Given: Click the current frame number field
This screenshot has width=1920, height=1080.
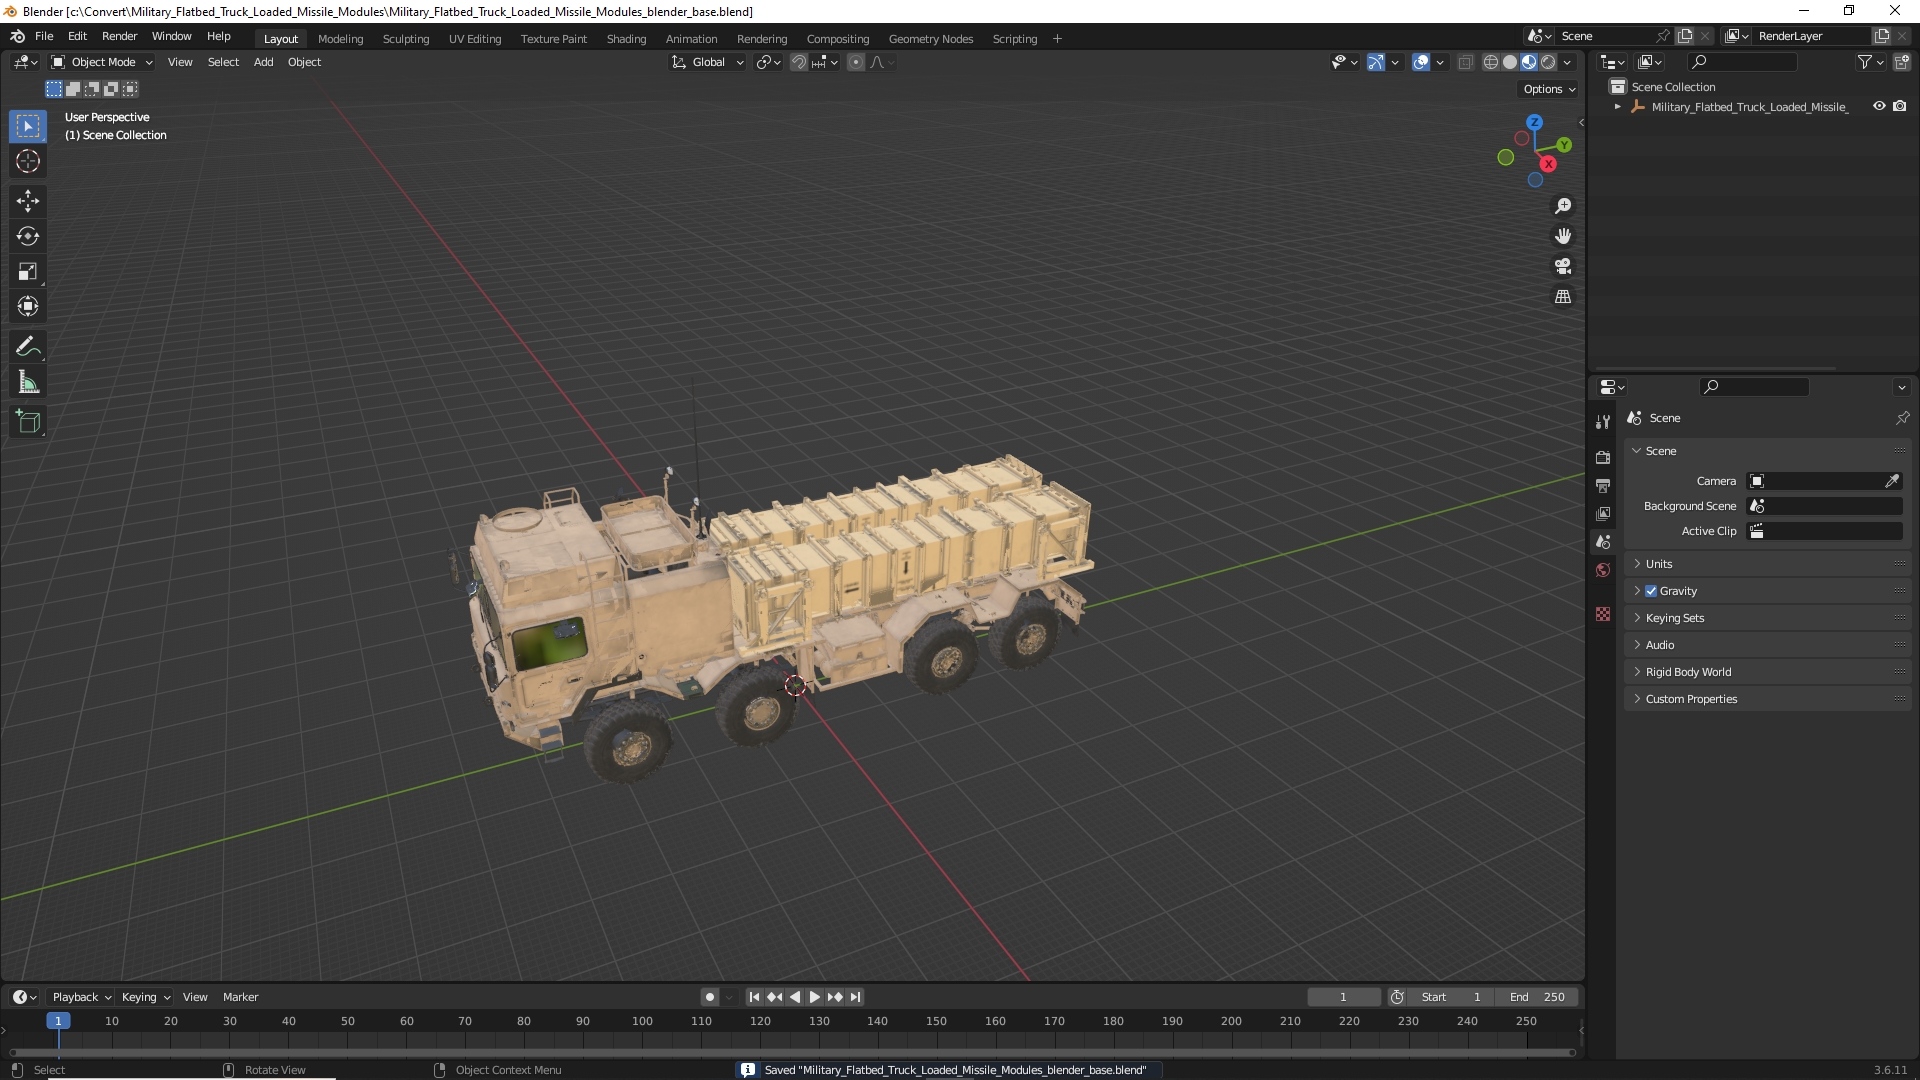Looking at the screenshot, I should [x=1343, y=997].
